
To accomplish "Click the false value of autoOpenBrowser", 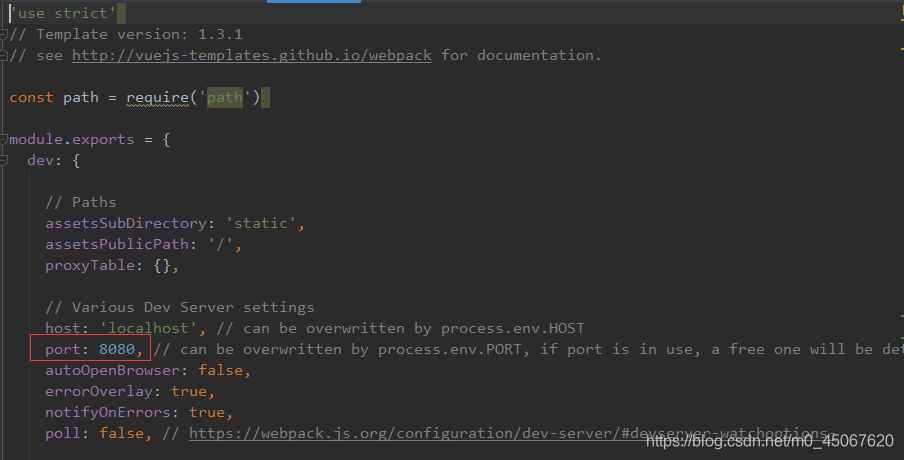I will [220, 370].
